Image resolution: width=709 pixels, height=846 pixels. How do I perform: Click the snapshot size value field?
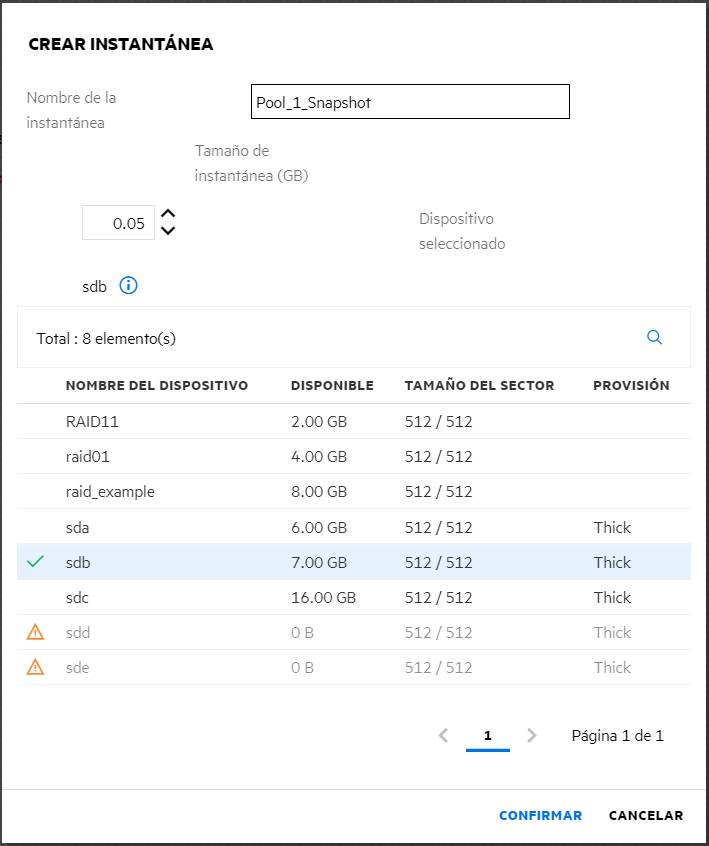[x=118, y=223]
